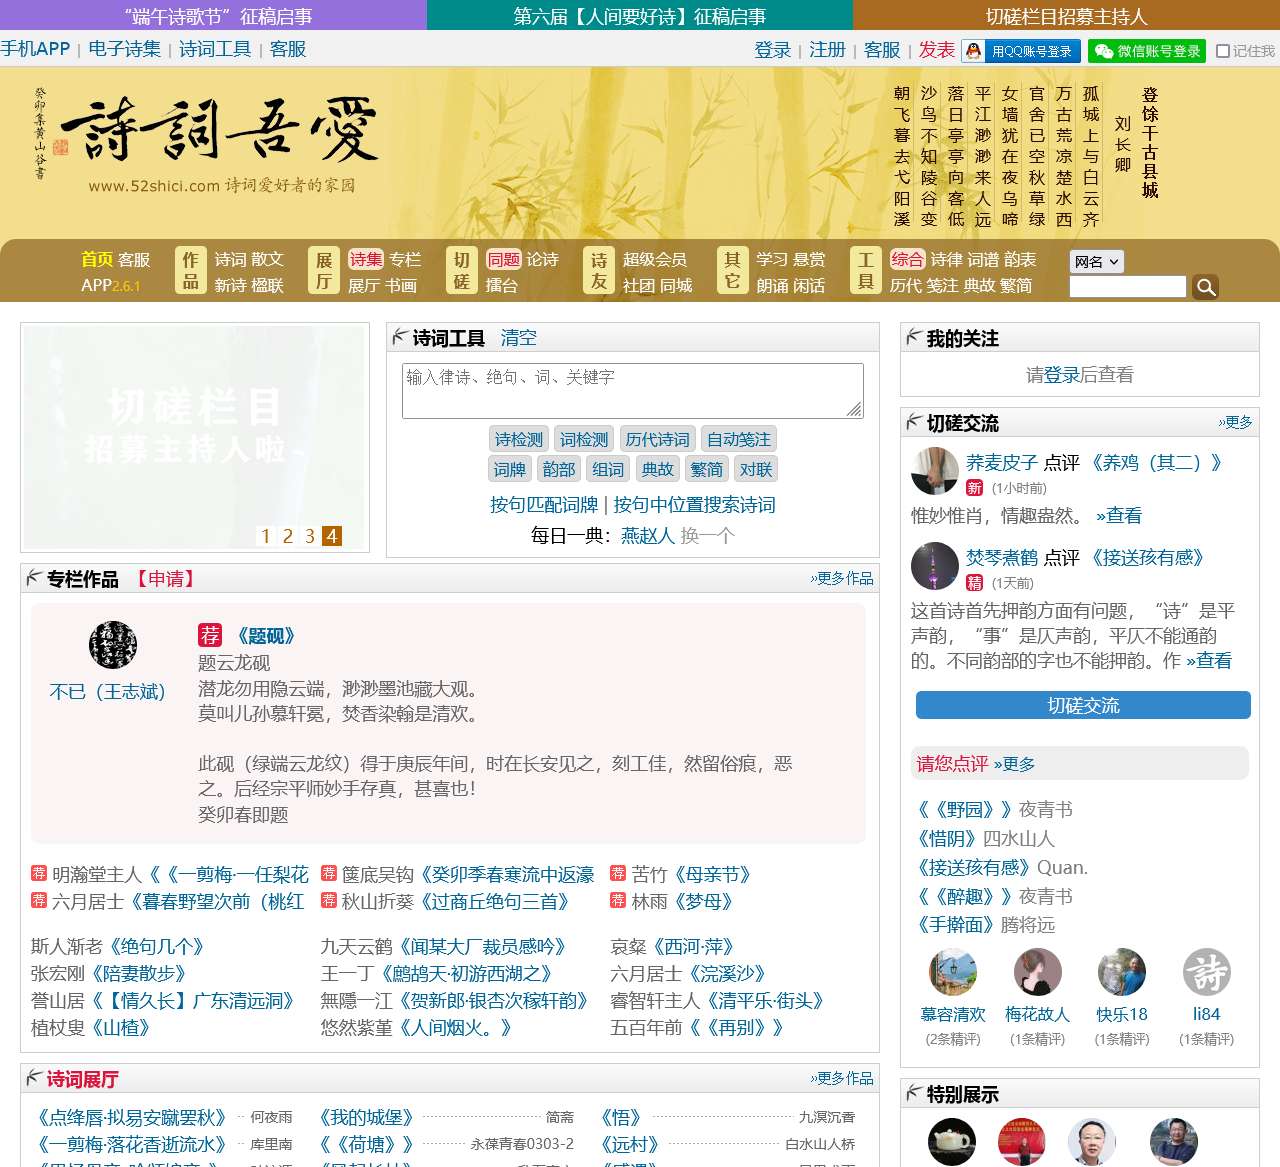The width and height of the screenshot is (1280, 1167).
Task: Select carousel page indicator 2
Action: 287,536
